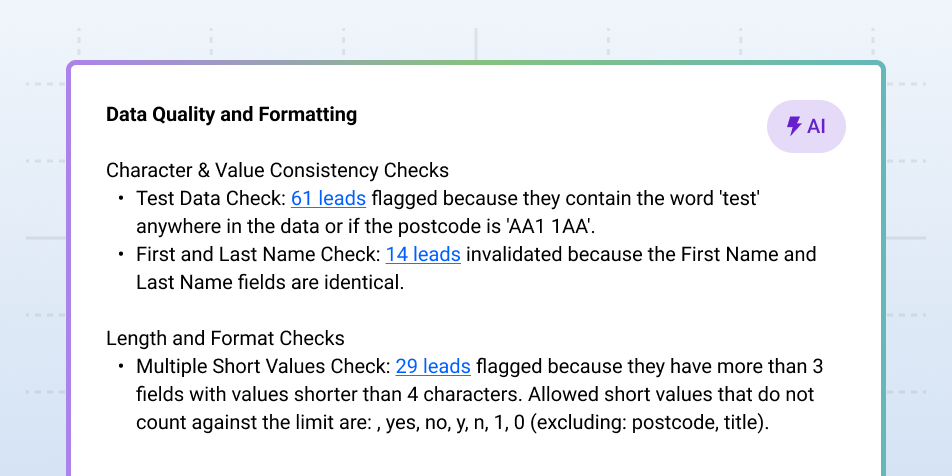Click the "AI" label in the purple badge
952x476 pixels.
816,126
